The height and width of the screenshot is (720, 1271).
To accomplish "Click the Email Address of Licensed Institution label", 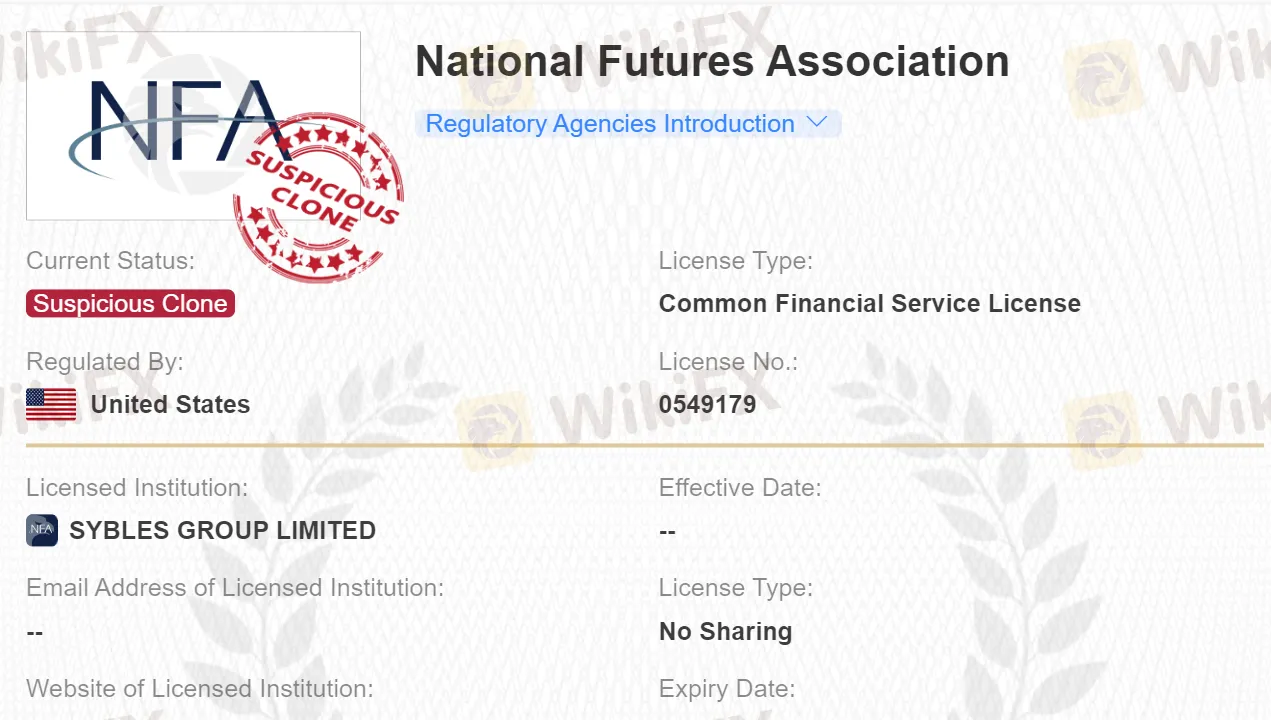I will (235, 588).
